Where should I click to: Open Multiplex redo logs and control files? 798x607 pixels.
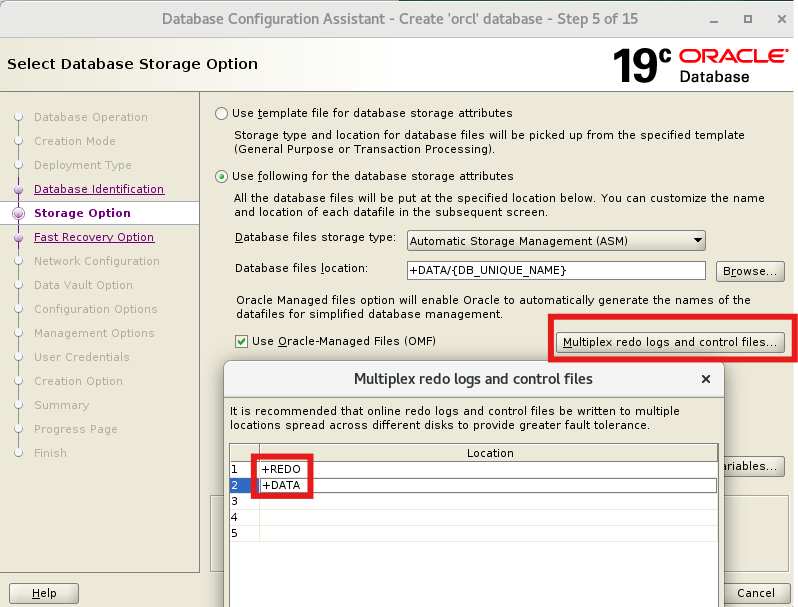point(670,342)
